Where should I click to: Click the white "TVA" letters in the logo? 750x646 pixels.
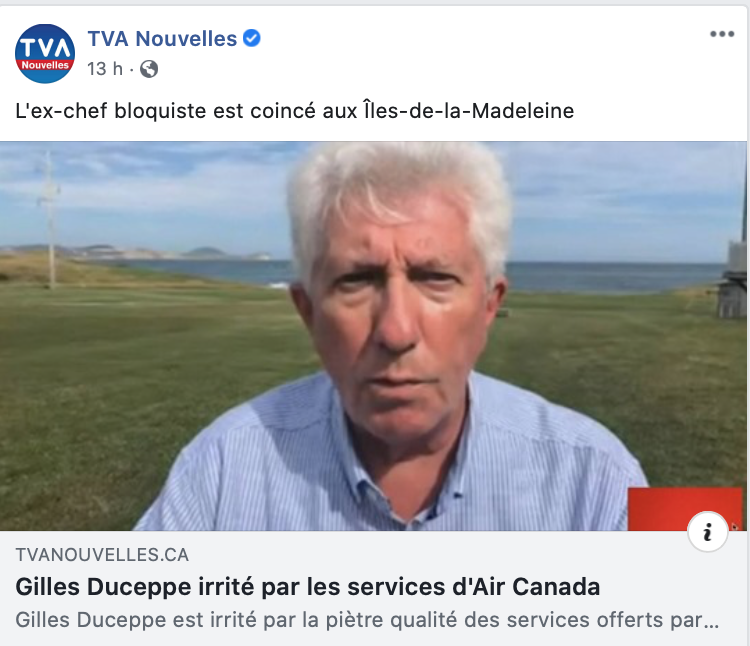(45, 48)
